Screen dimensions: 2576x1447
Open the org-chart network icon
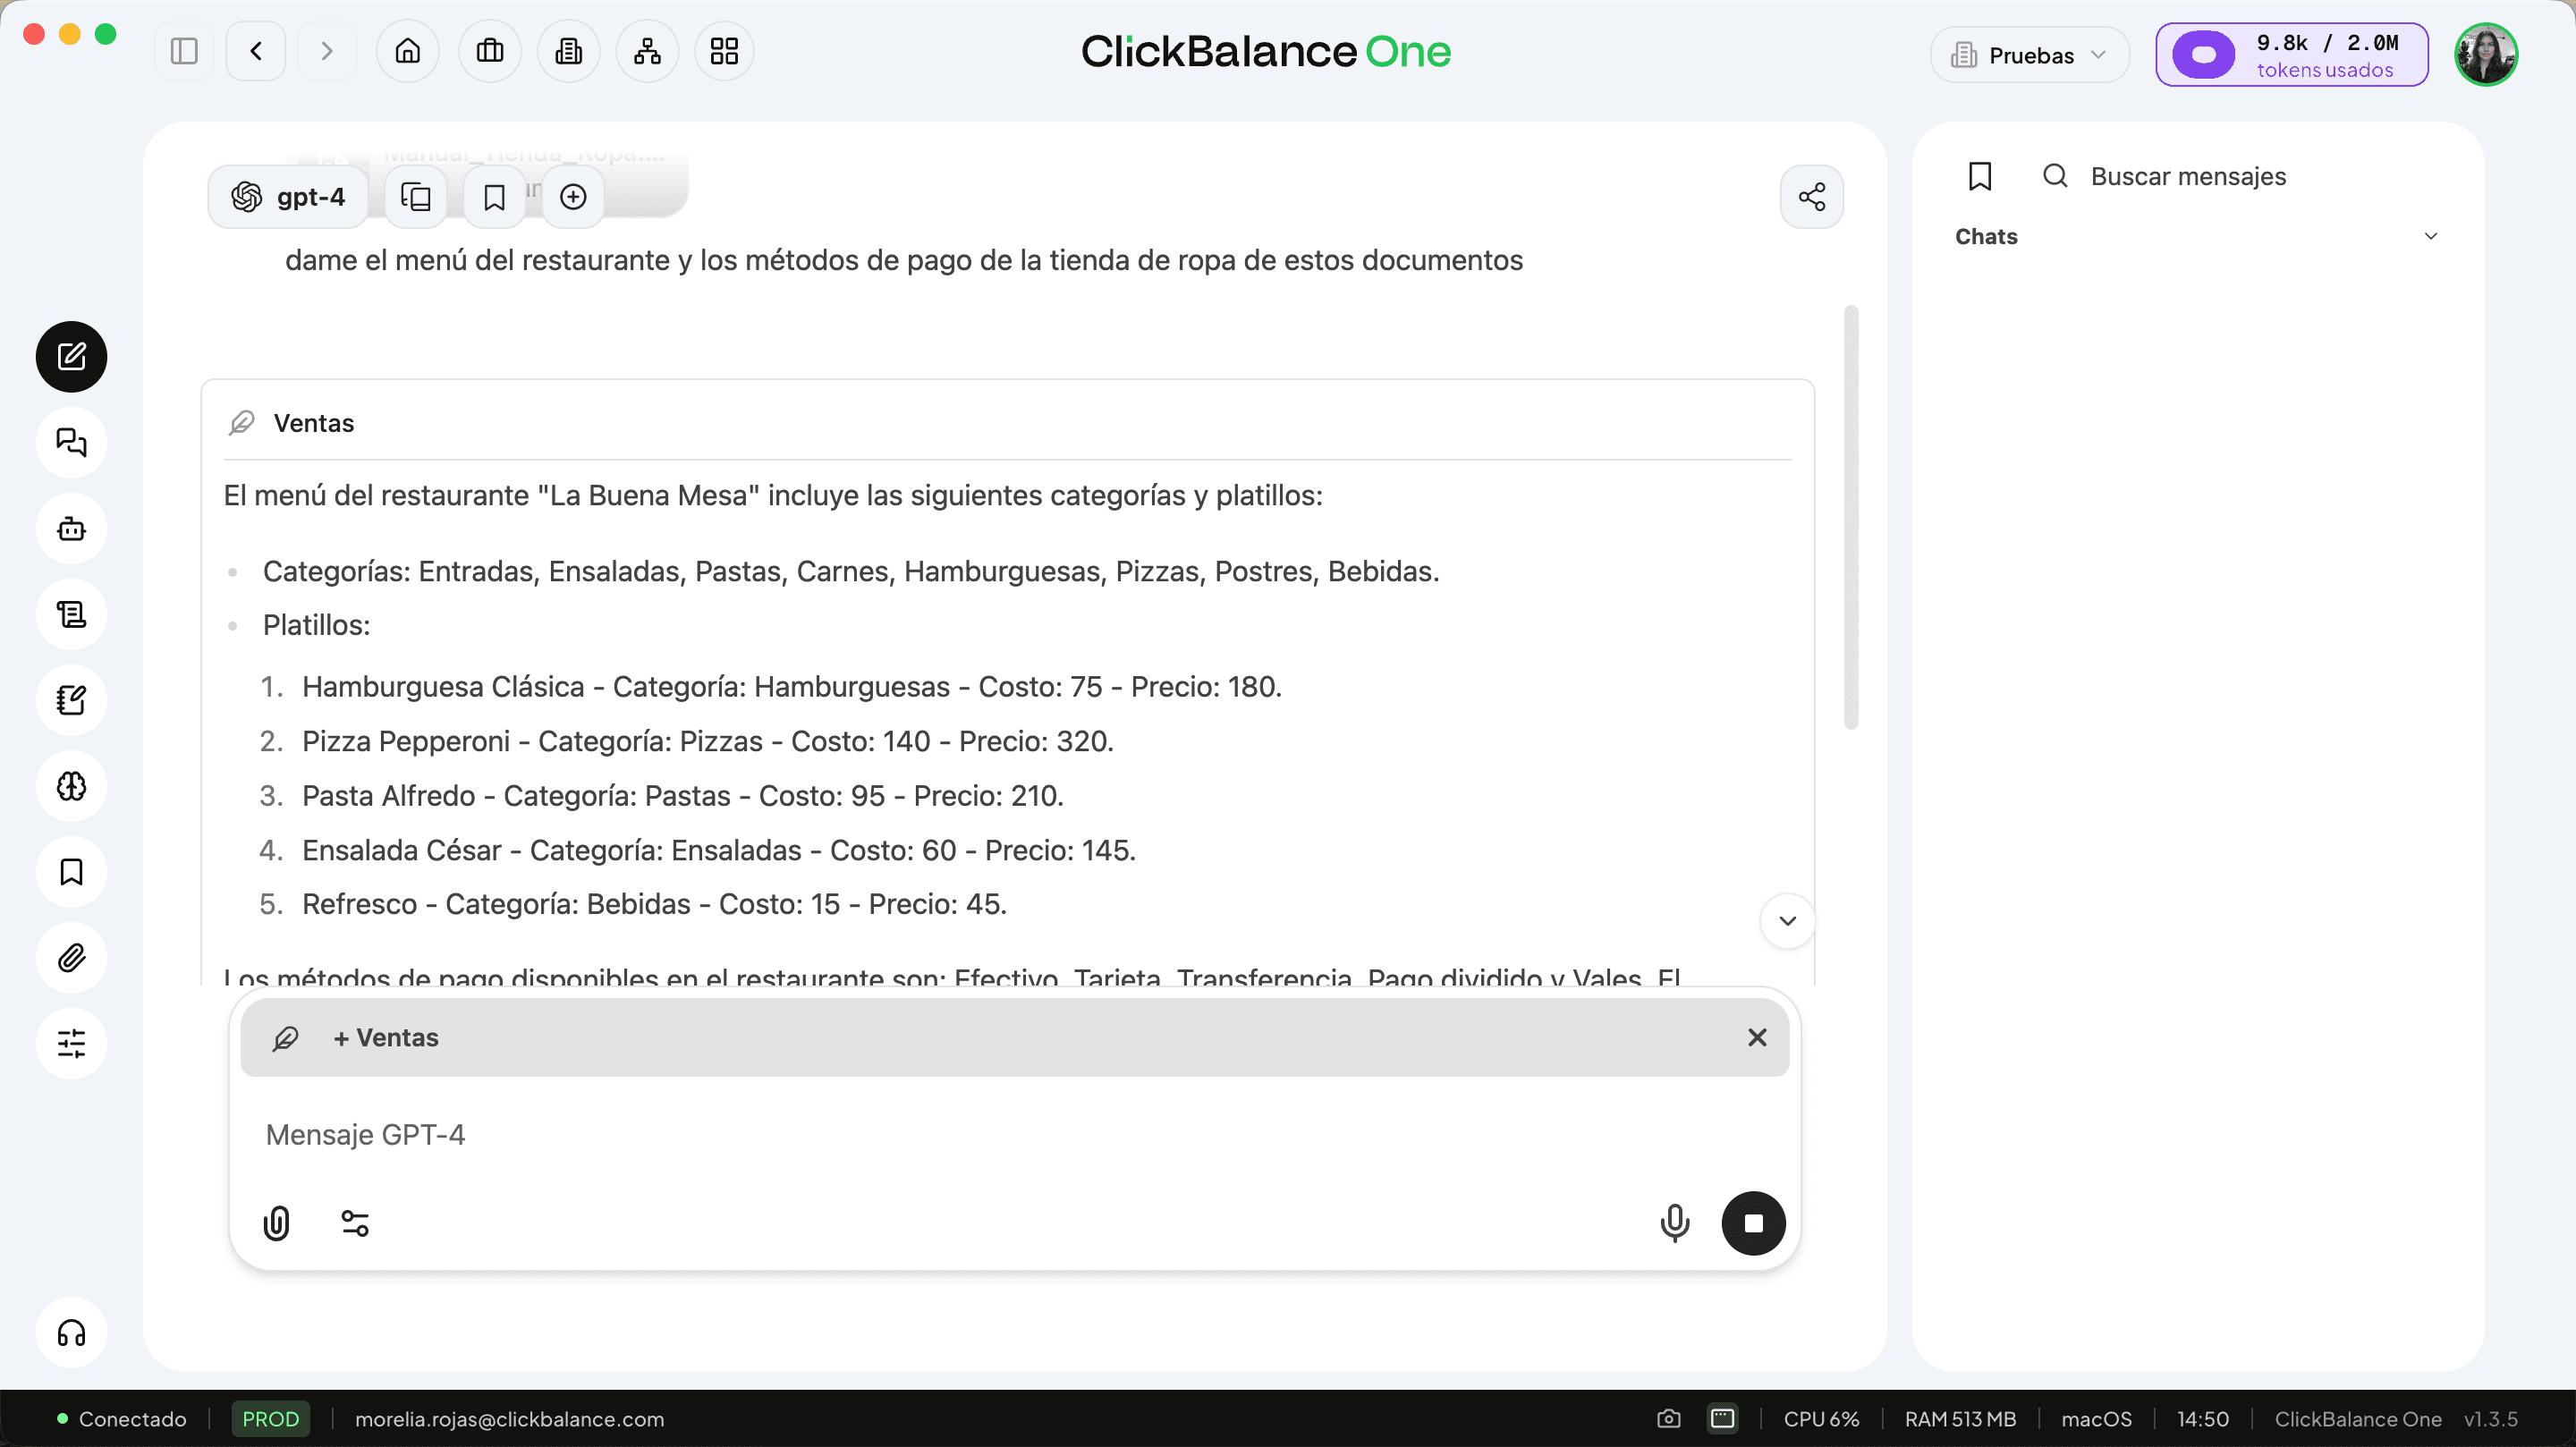tap(648, 51)
